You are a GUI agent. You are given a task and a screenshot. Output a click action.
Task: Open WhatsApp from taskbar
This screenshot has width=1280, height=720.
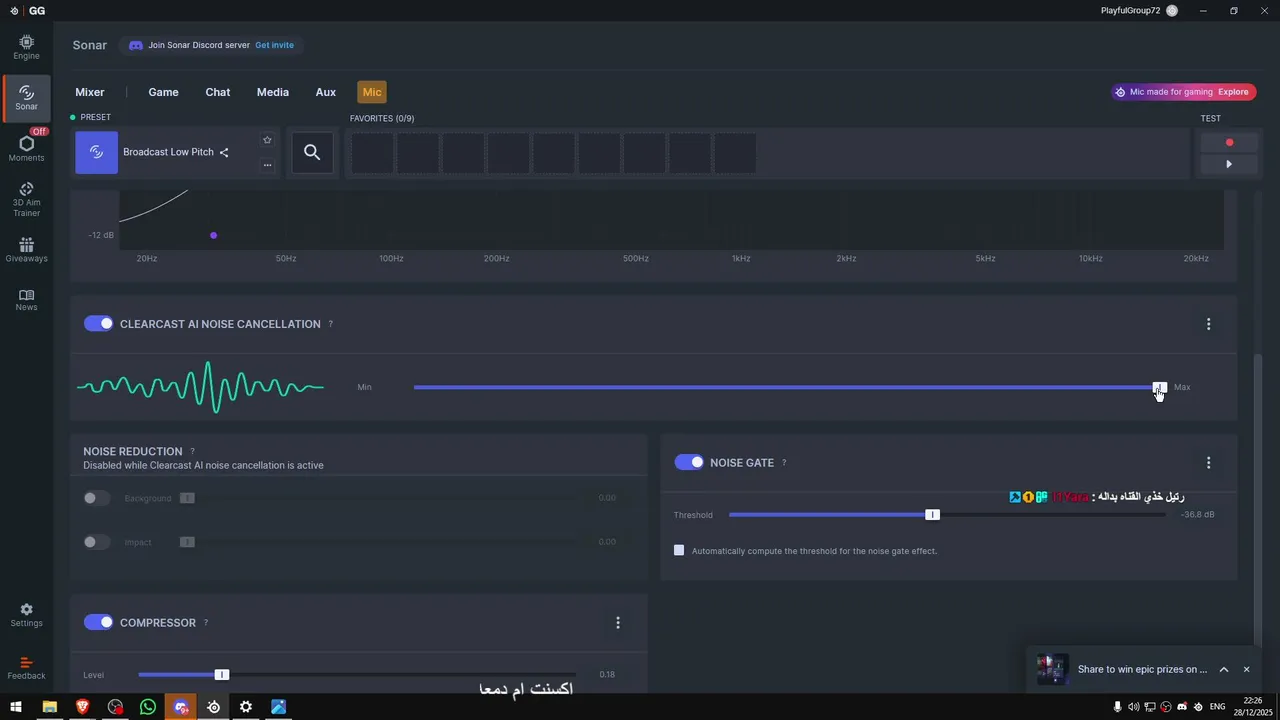pos(148,707)
